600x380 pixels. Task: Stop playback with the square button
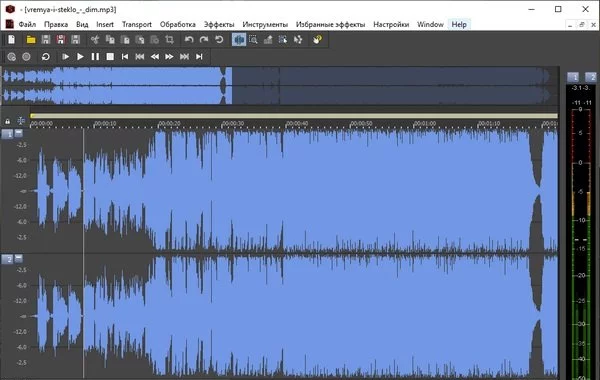pos(110,57)
